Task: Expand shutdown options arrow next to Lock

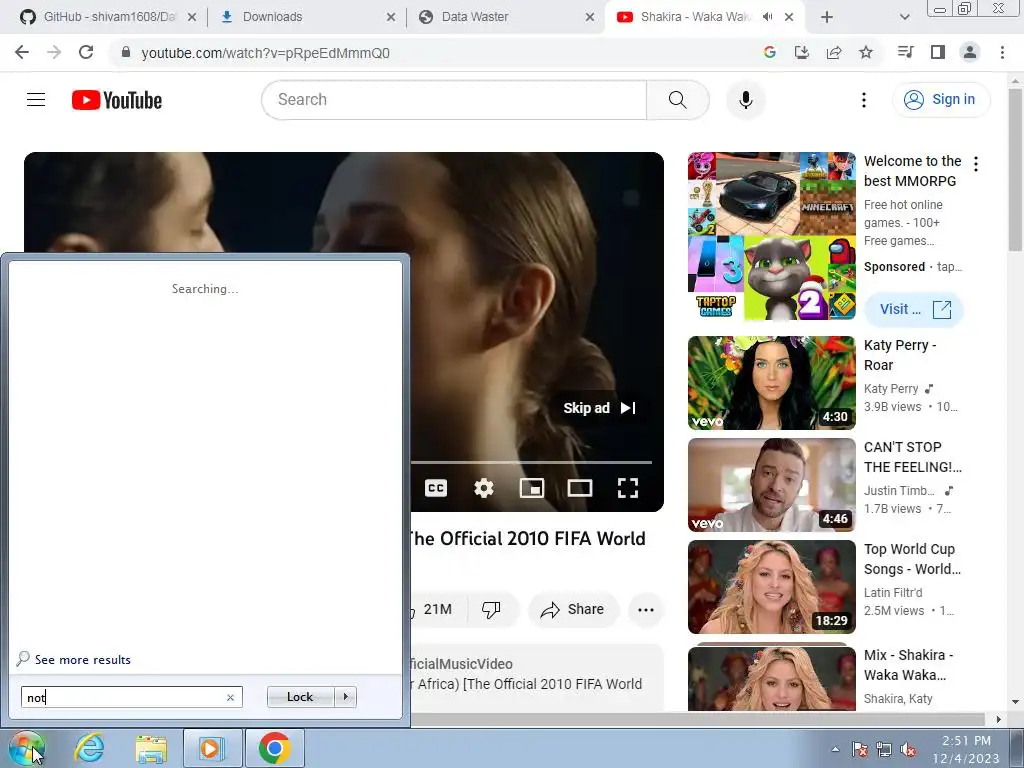Action: click(345, 697)
